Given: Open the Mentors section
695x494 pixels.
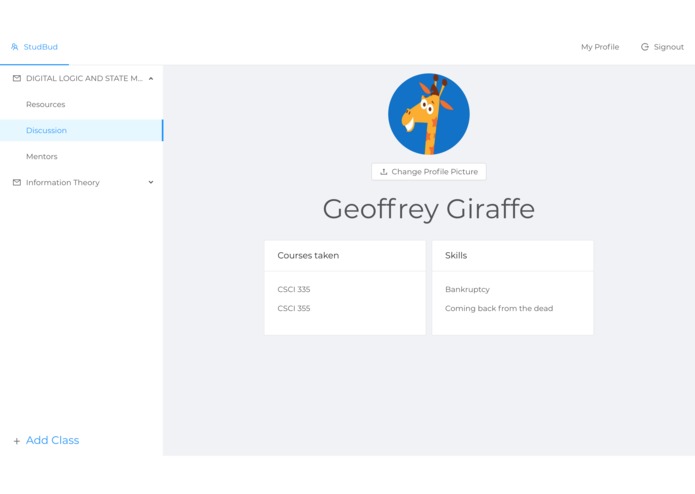Looking at the screenshot, I should (42, 156).
